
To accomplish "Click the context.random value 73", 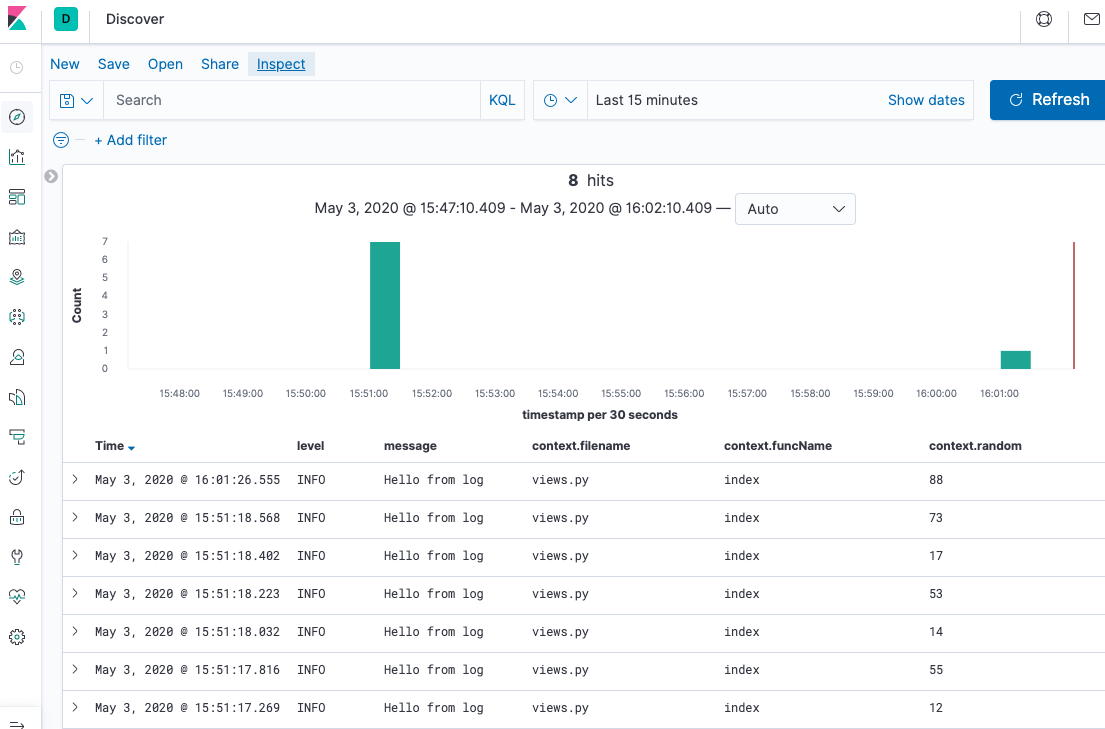I will point(936,517).
